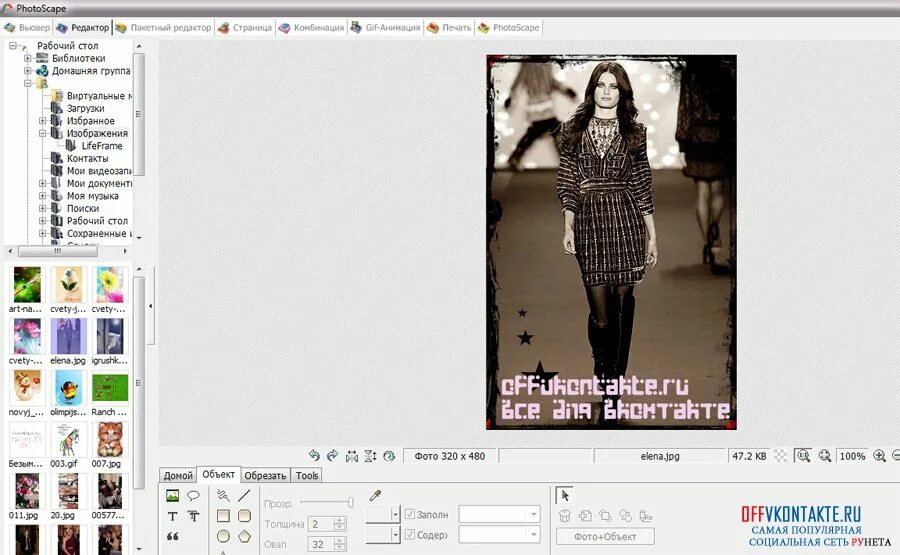
Task: Flip the photo horizontally
Action: point(352,456)
